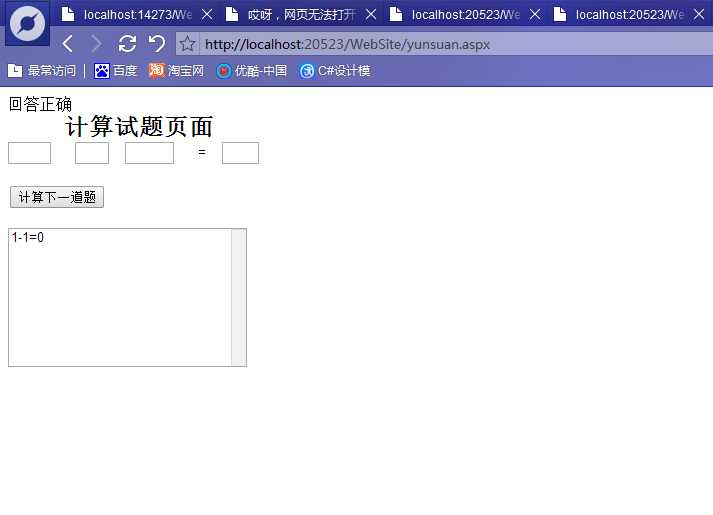Close the 哎呀，网页无法打开 tab

pos(371,15)
